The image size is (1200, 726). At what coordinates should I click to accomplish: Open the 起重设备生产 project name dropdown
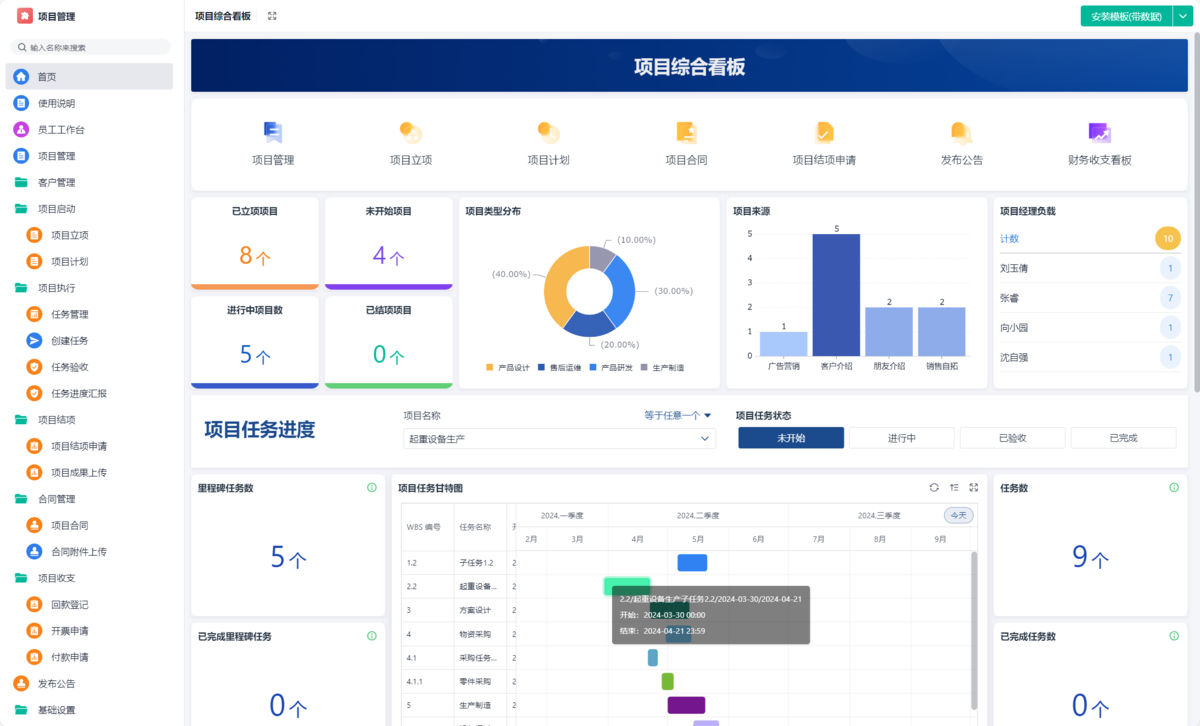click(559, 439)
